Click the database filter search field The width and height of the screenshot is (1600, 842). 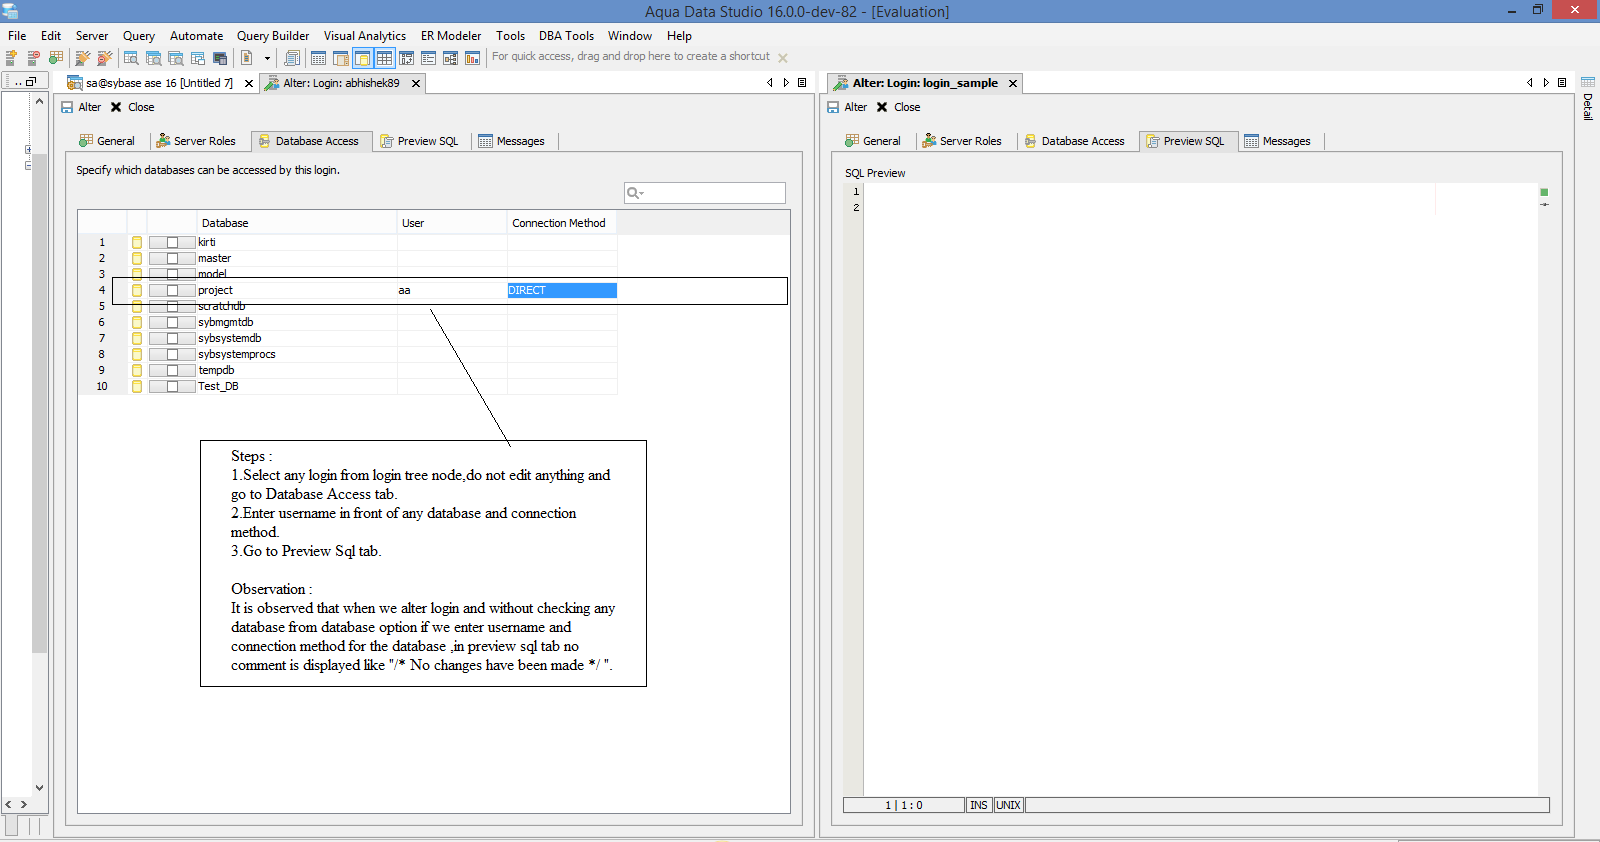point(705,193)
